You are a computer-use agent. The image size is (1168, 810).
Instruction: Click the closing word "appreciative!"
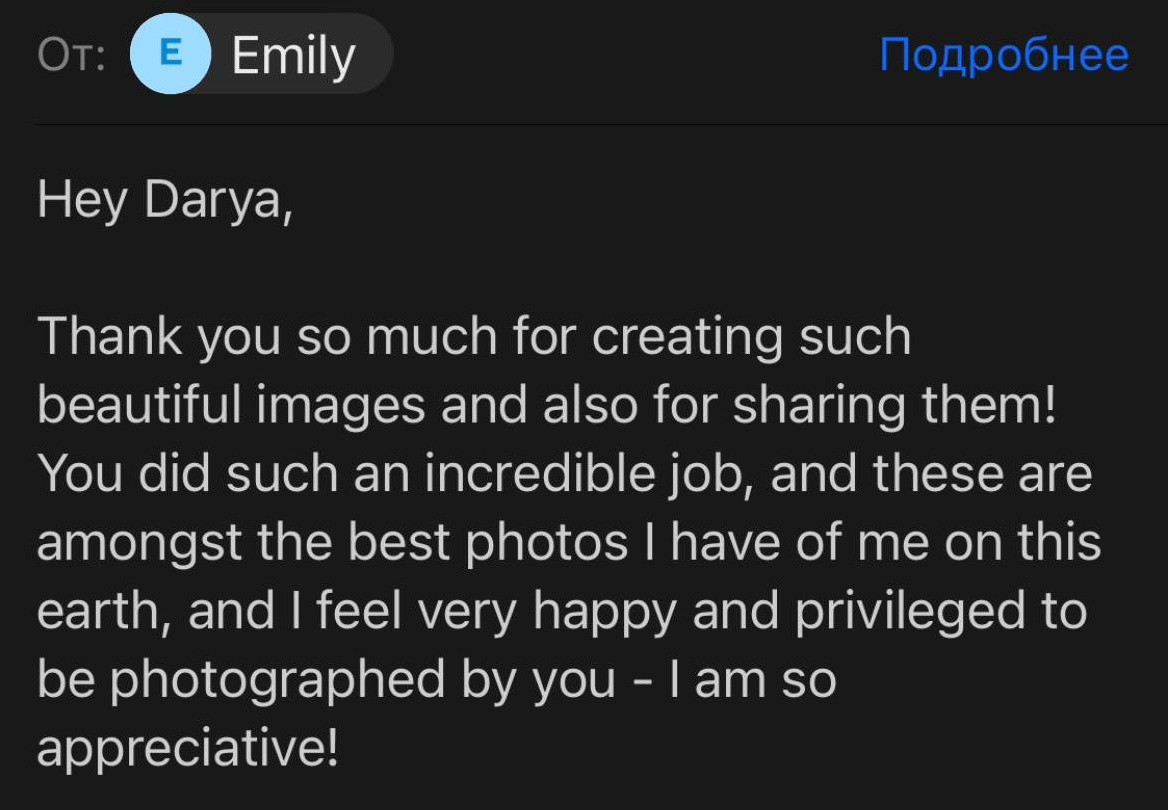[x=187, y=747]
